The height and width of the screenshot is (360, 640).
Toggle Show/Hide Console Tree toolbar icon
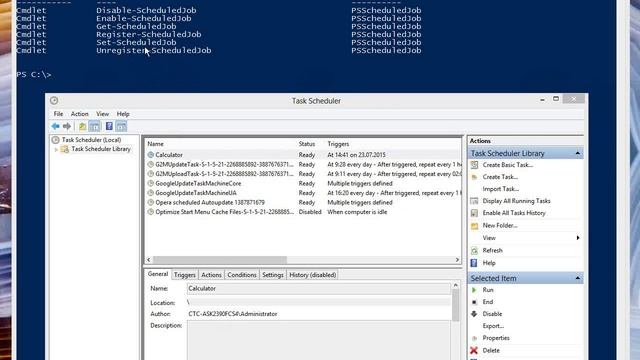pyautogui.click(x=94, y=126)
